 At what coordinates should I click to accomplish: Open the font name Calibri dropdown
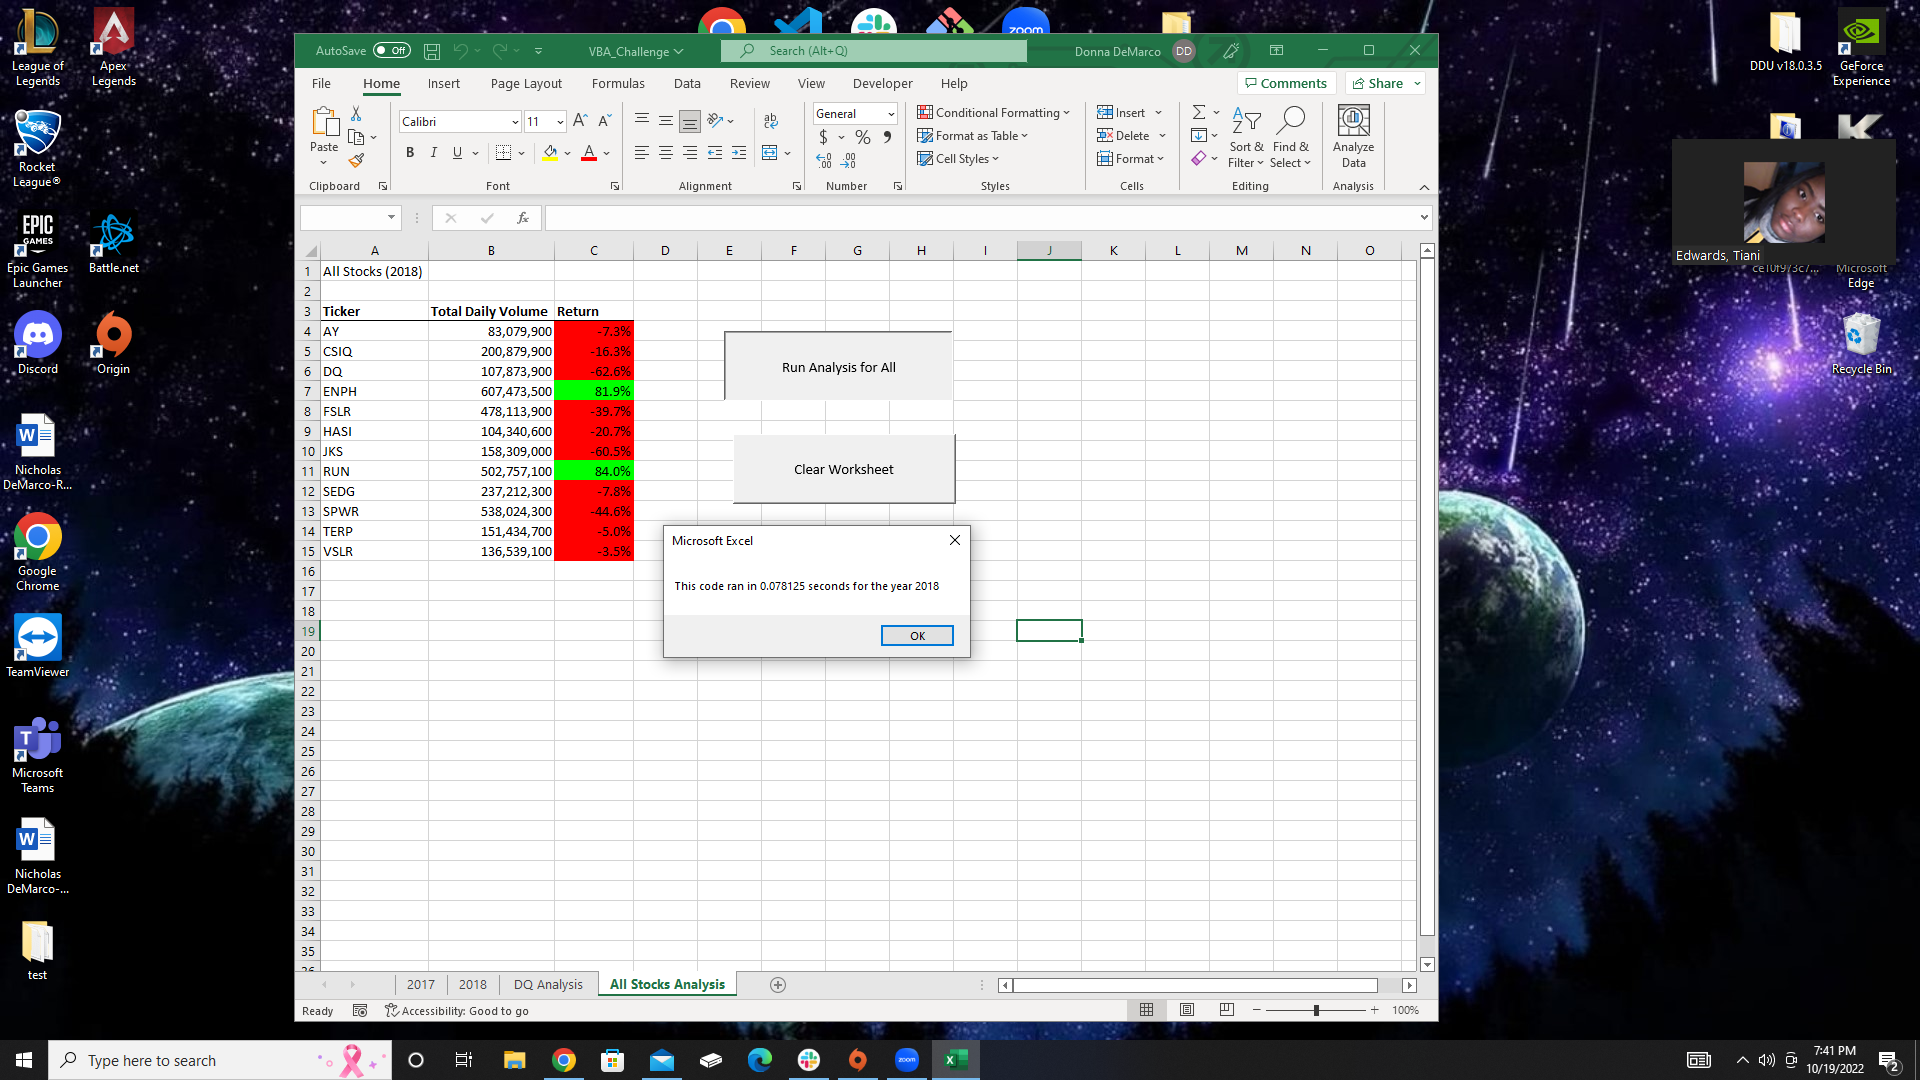(515, 122)
